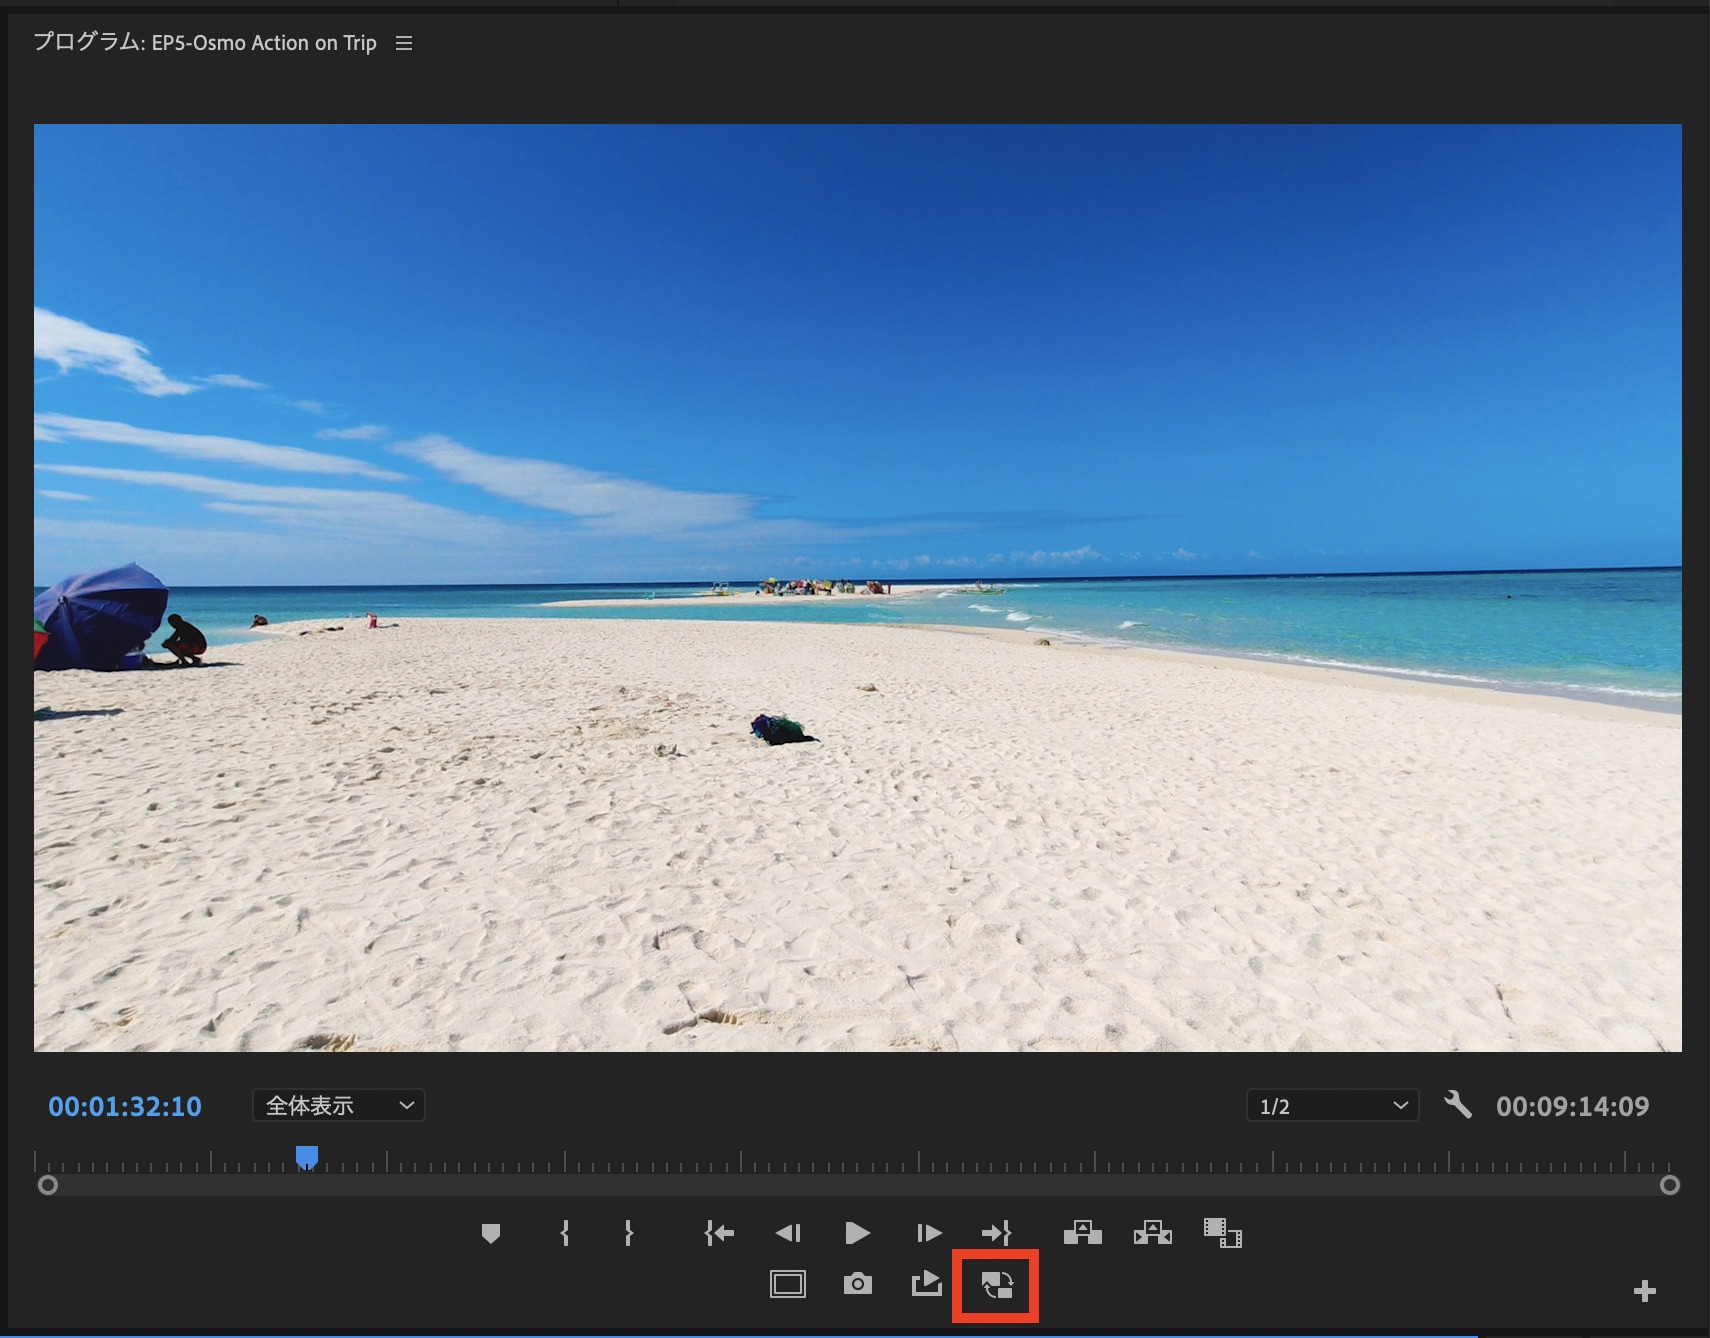Toggle Safe Margins display
This screenshot has width=1710, height=1338.
tap(788, 1284)
